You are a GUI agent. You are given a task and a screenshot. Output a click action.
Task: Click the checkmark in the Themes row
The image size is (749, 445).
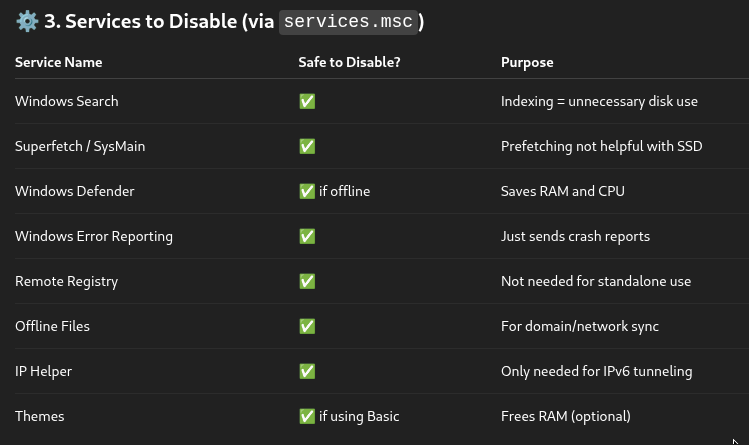(307, 416)
